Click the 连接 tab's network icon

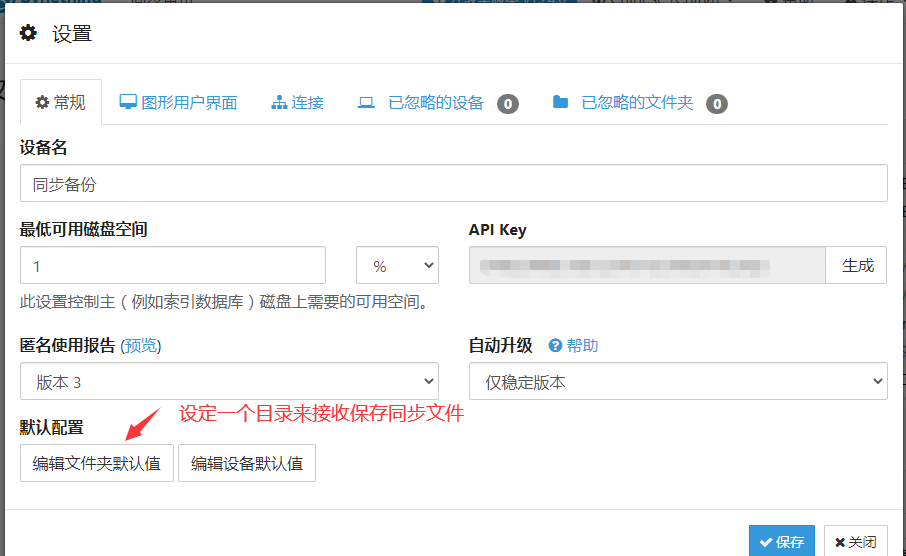(x=279, y=102)
